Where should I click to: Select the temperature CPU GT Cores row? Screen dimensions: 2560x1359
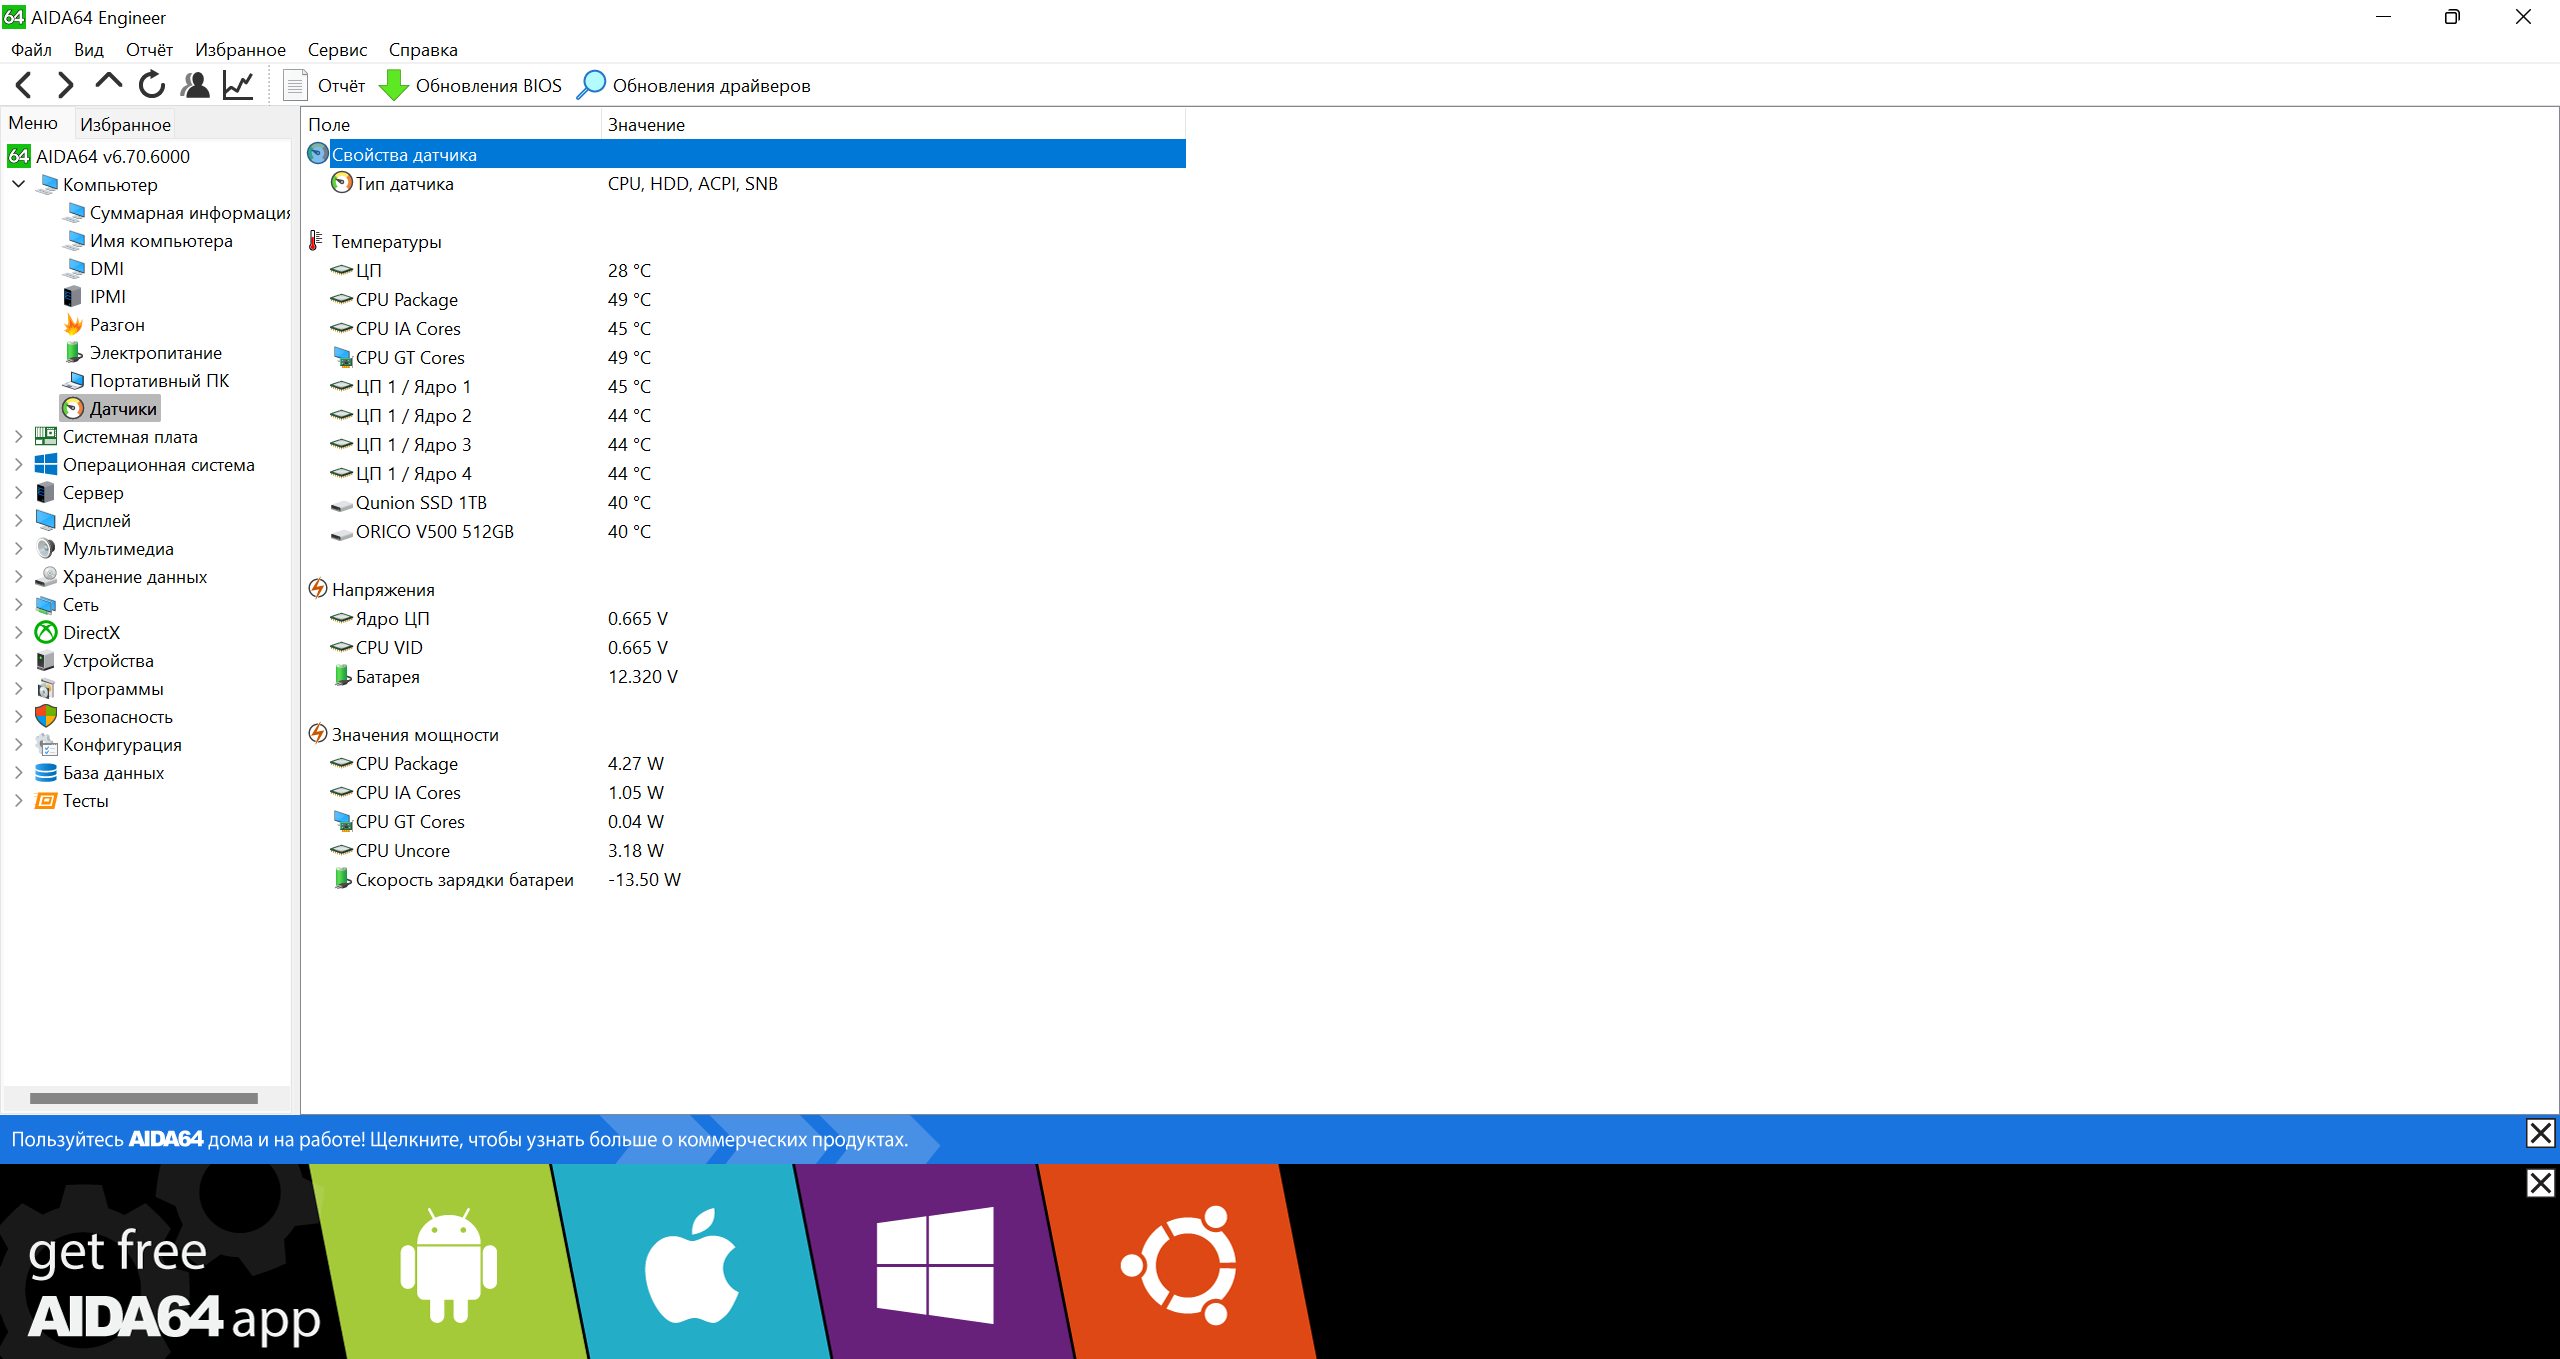(745, 357)
